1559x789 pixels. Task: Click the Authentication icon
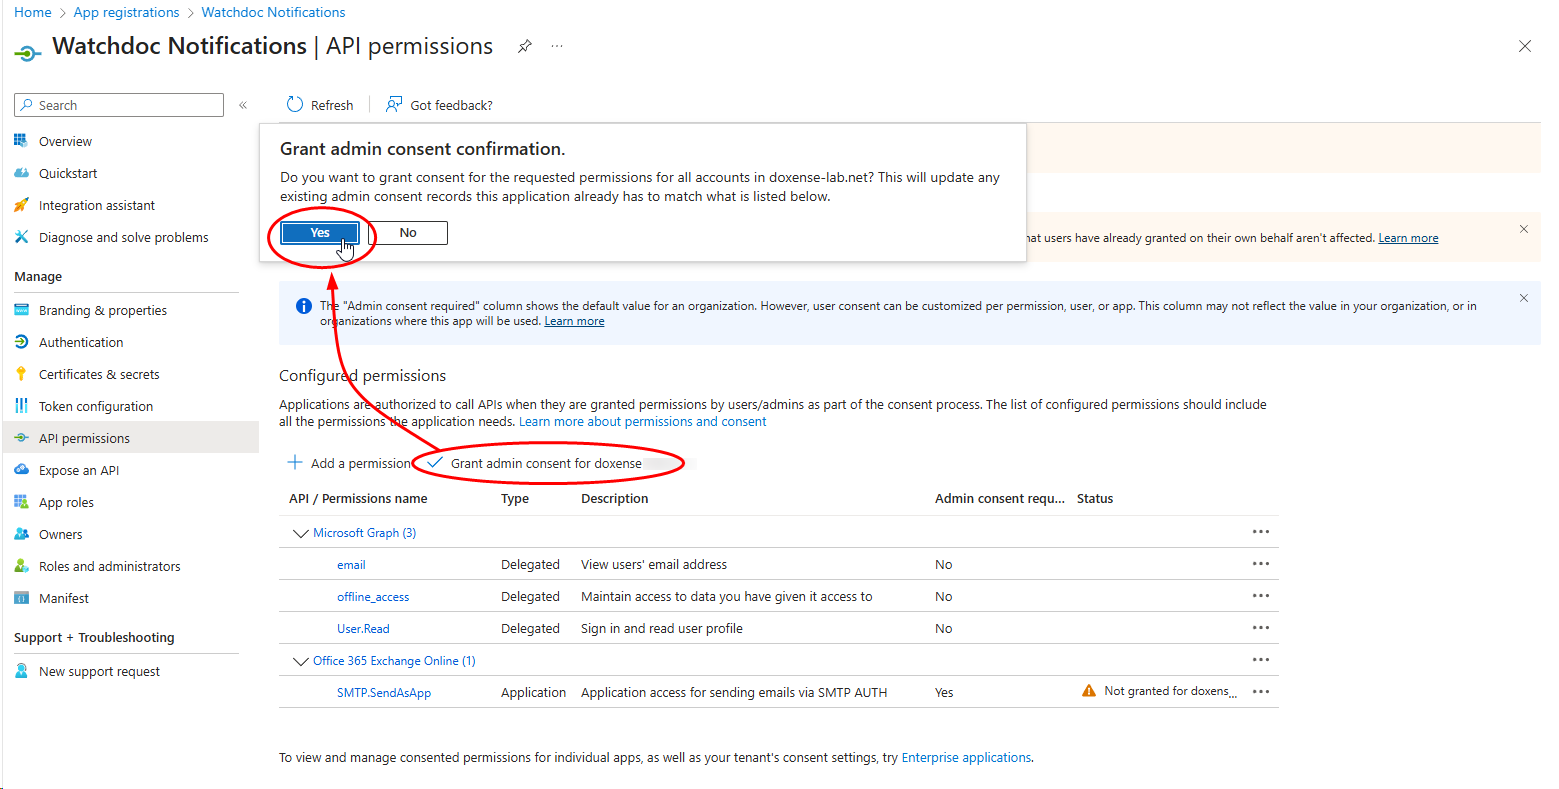(21, 342)
